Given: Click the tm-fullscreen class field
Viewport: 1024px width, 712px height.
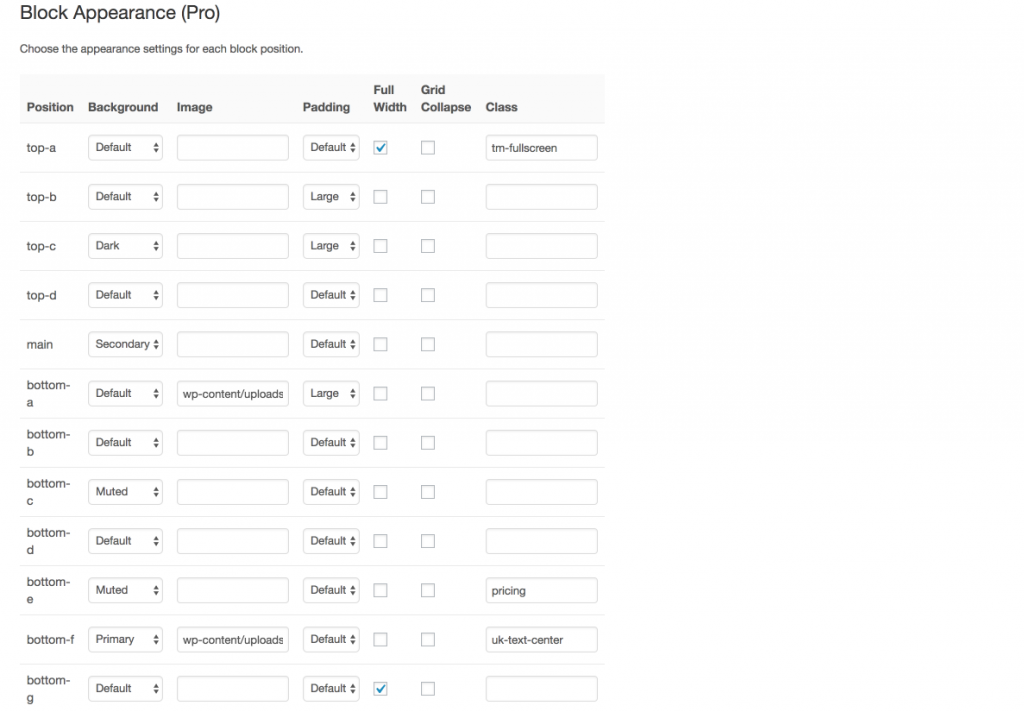Looking at the screenshot, I should coord(541,147).
